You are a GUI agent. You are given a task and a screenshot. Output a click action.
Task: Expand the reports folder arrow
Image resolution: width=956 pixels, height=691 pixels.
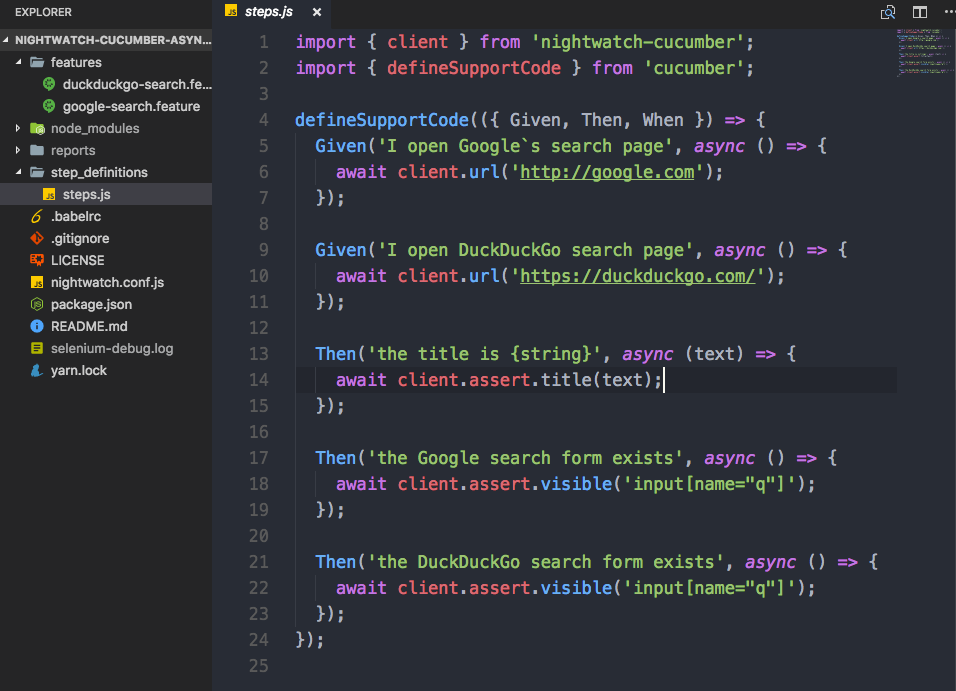tap(18, 150)
